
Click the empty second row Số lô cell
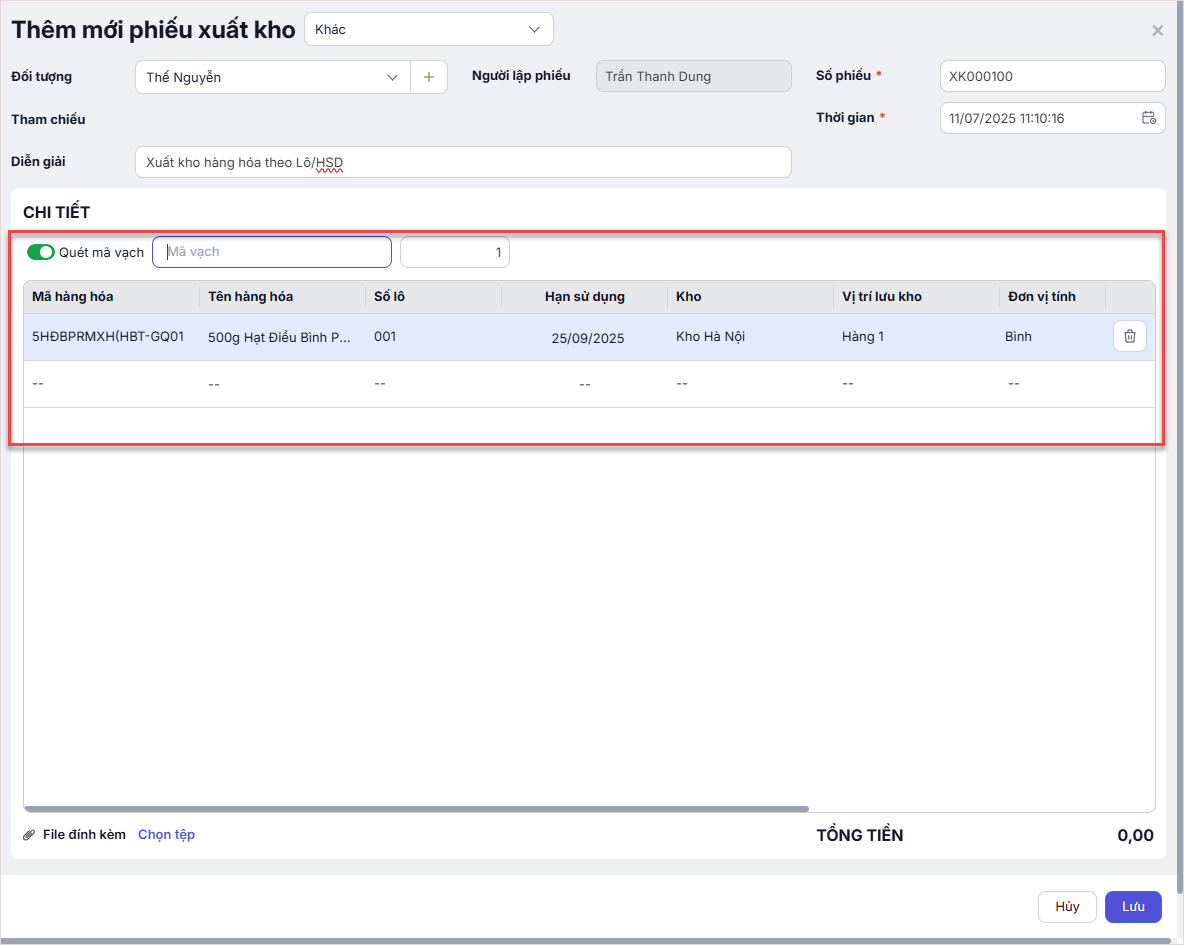[380, 384]
